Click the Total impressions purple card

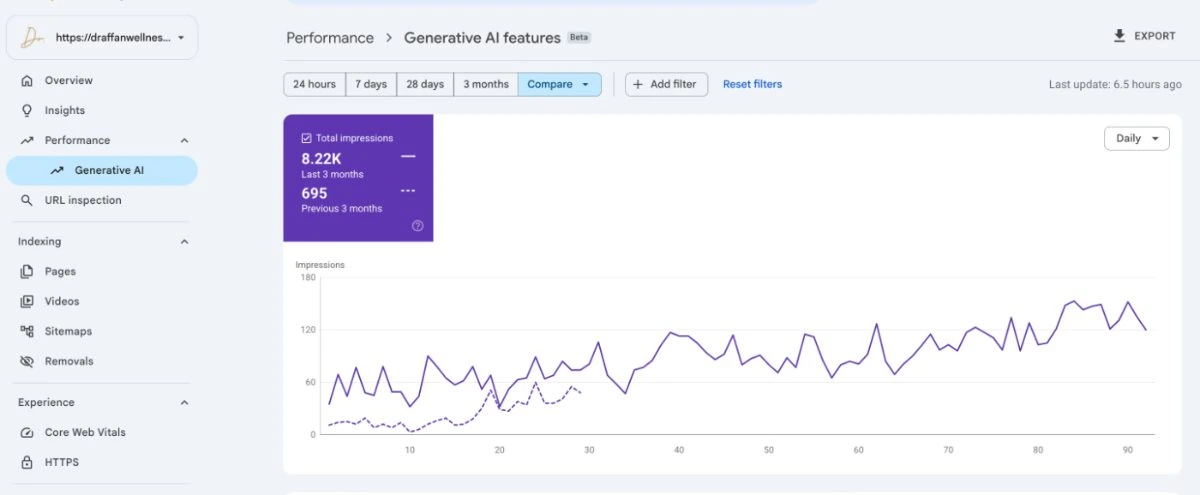358,178
